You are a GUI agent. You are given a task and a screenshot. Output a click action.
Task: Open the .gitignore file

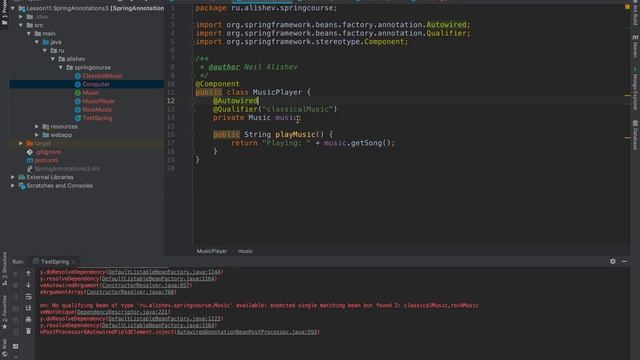coord(48,152)
